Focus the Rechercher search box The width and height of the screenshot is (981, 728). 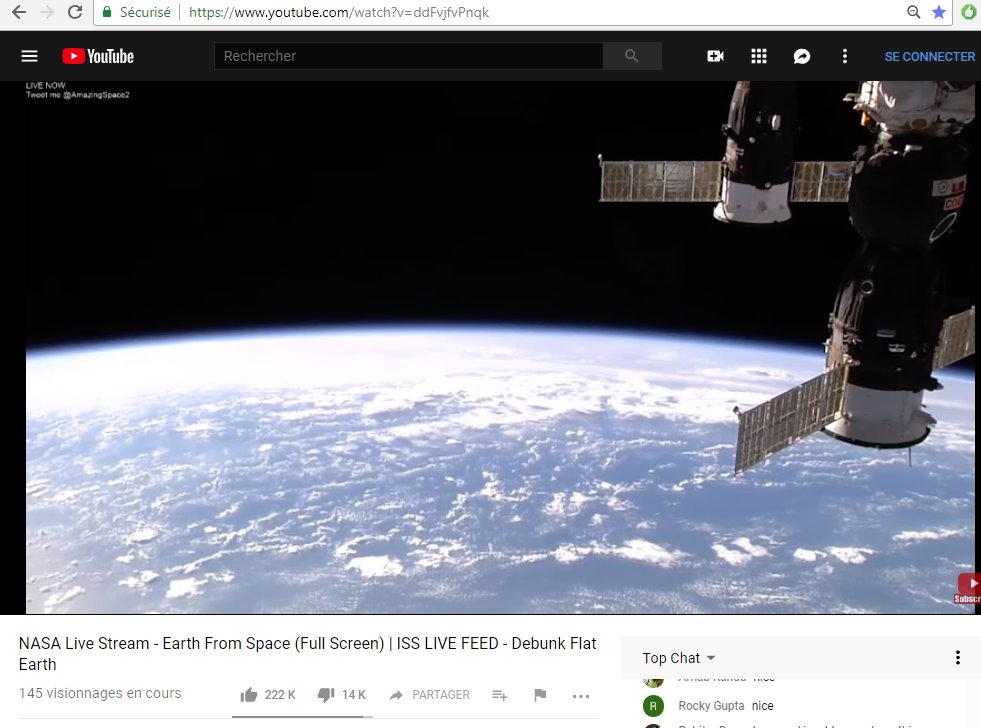[409, 56]
